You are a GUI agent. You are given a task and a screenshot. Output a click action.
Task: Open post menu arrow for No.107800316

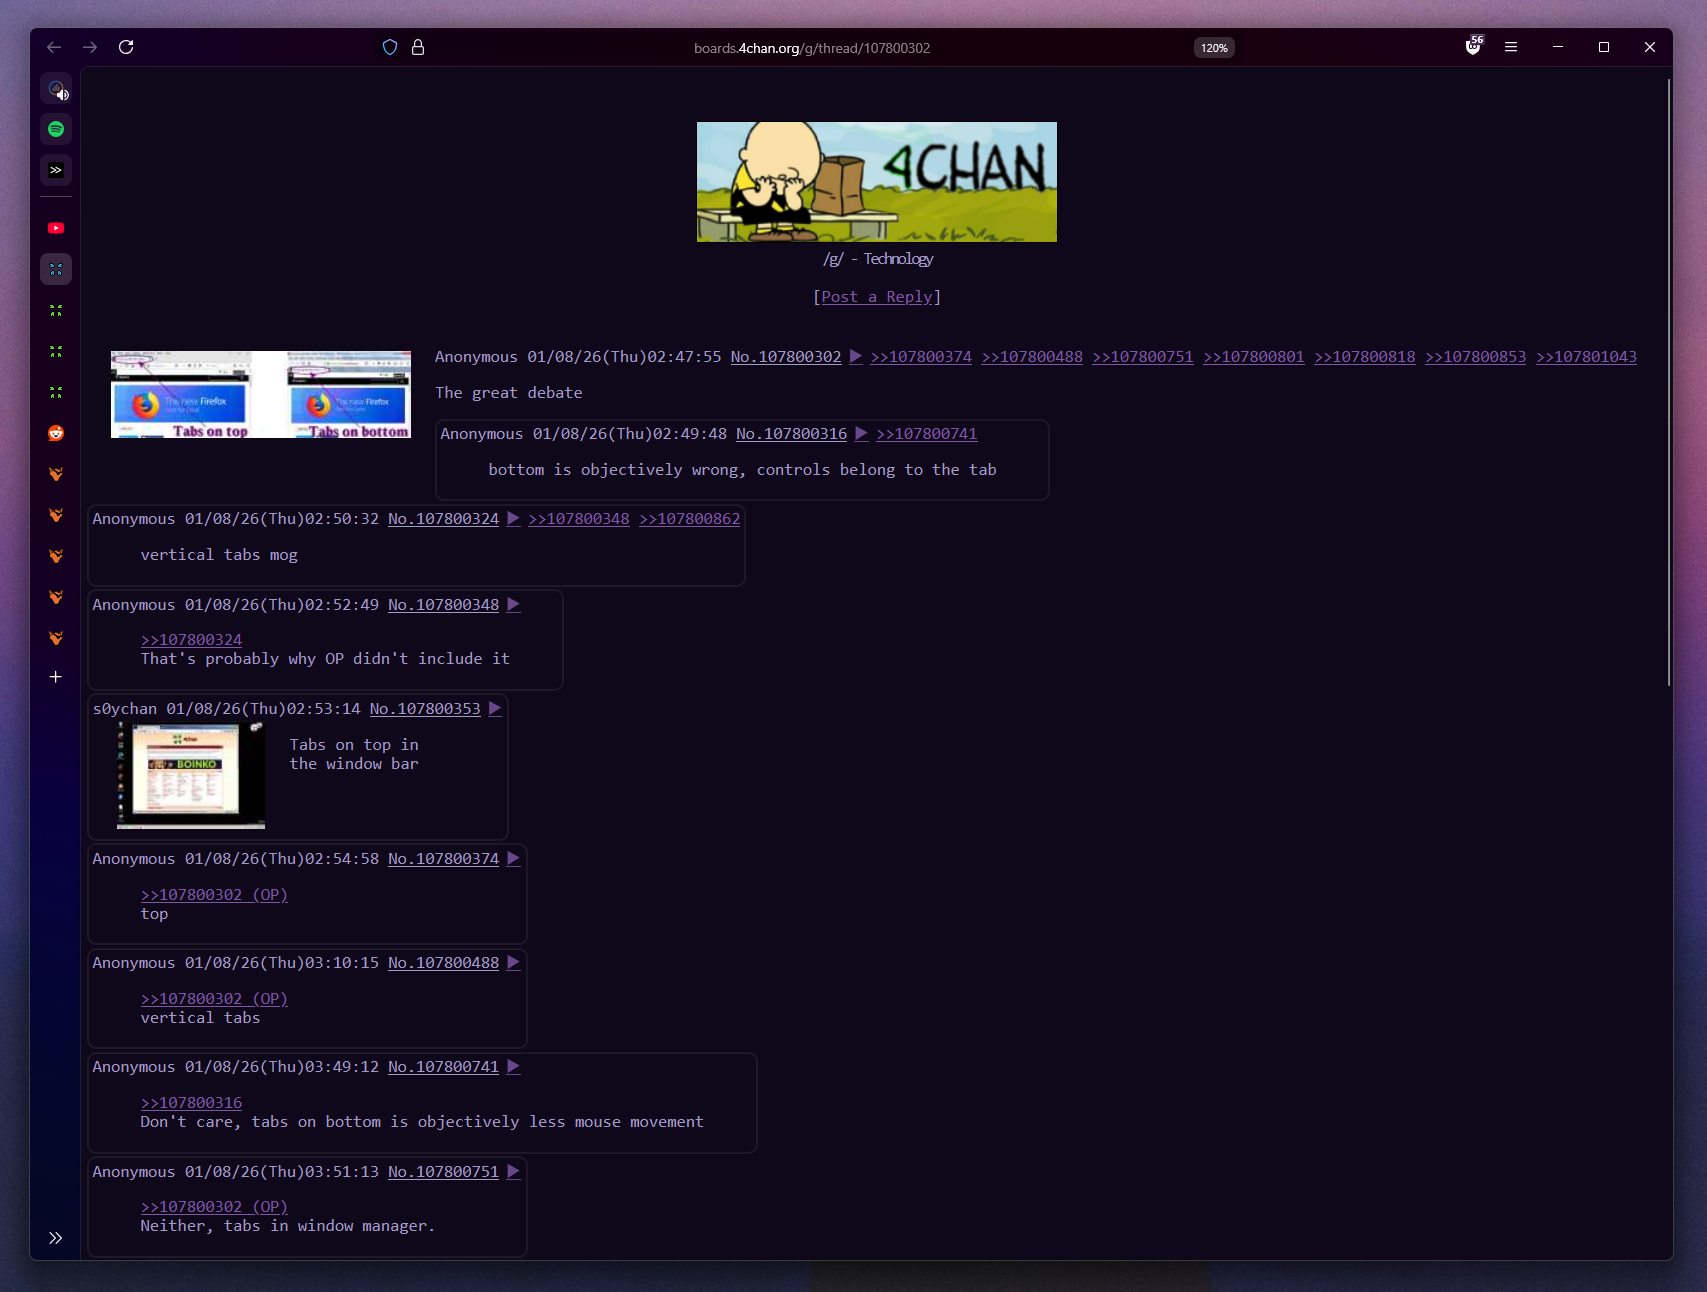(x=861, y=434)
